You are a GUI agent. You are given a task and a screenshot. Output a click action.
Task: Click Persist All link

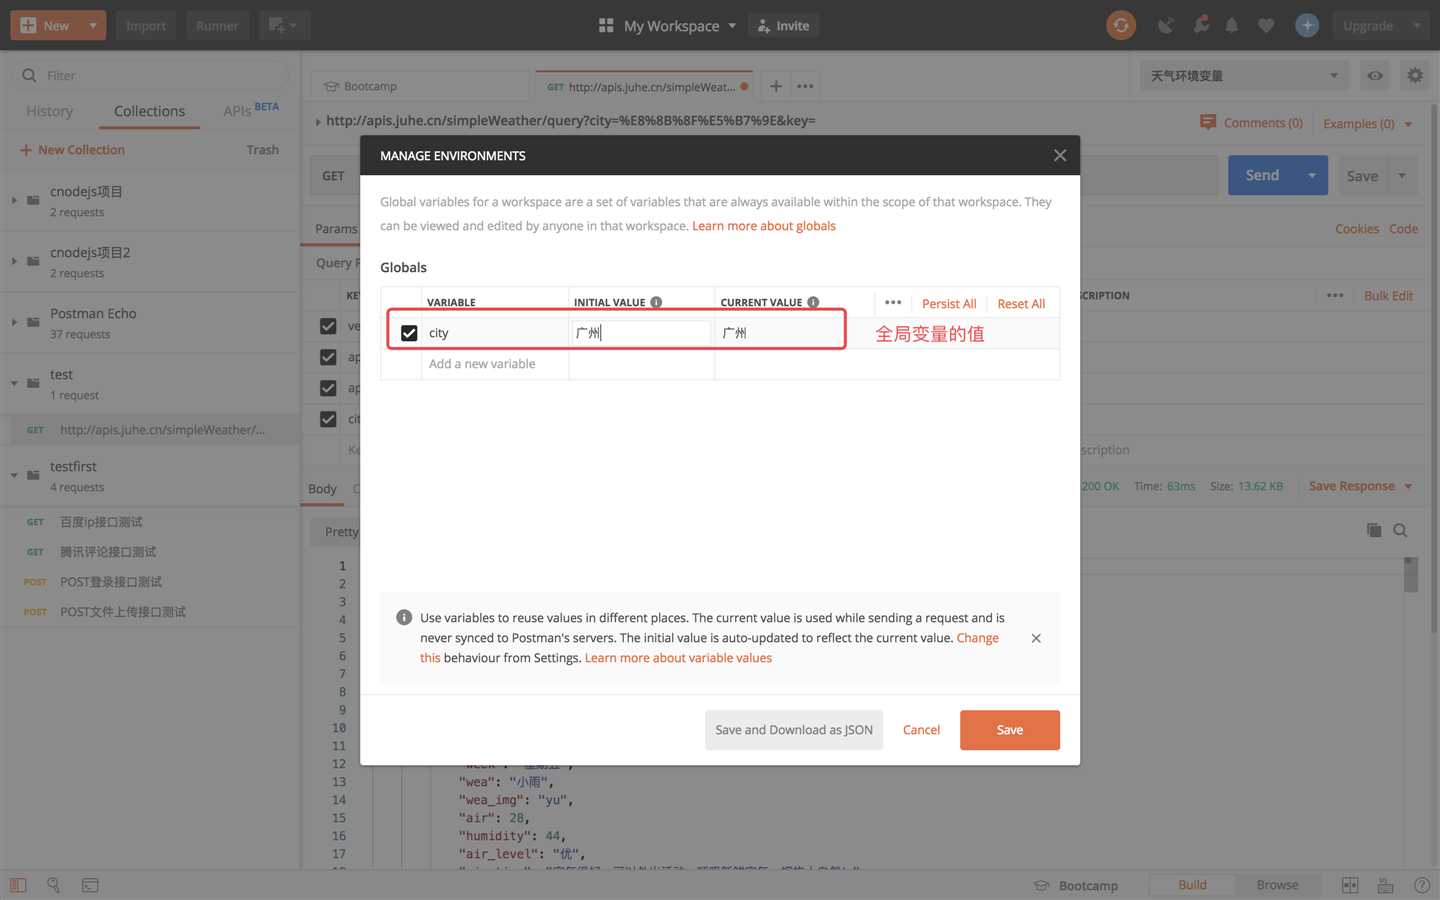[949, 303]
